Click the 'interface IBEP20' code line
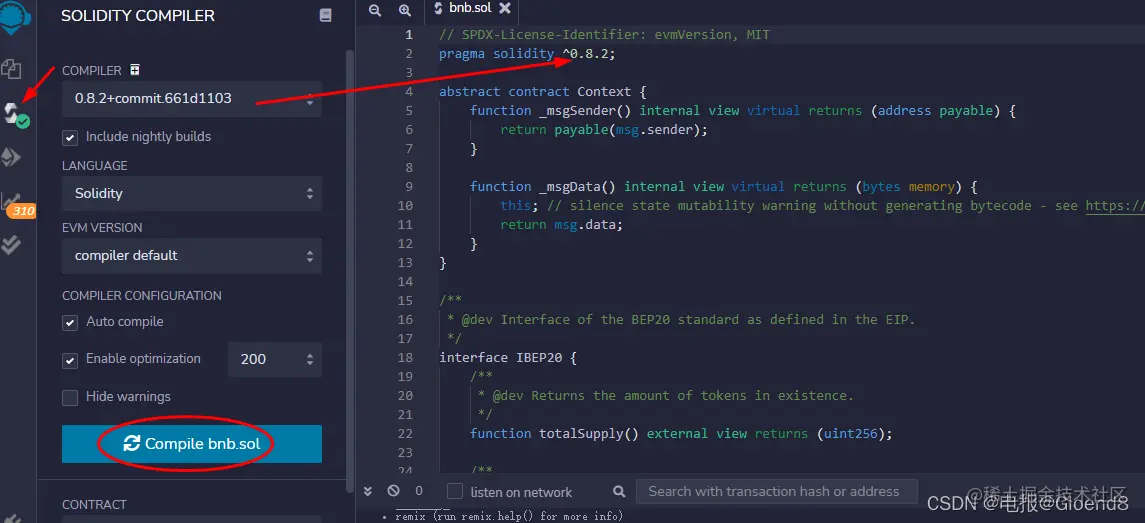Screen dimensions: 1145x523 pos(508,358)
